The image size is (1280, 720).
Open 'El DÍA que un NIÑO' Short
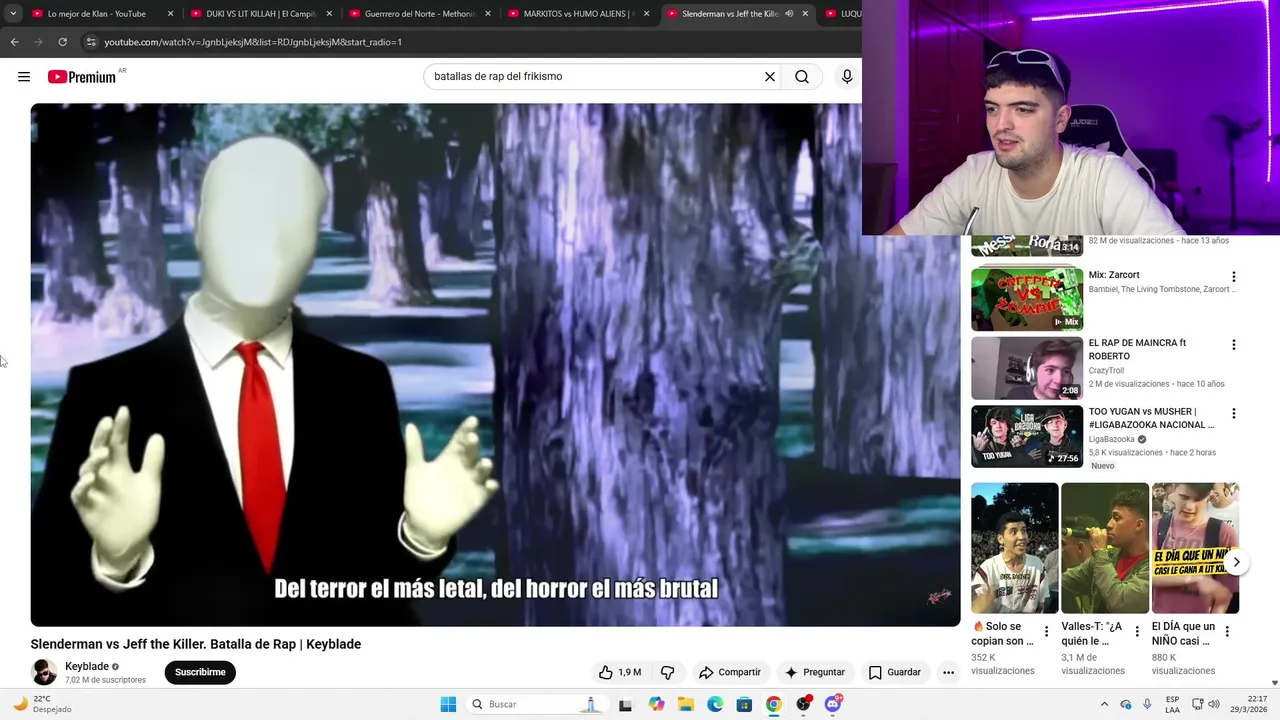click(x=1195, y=548)
